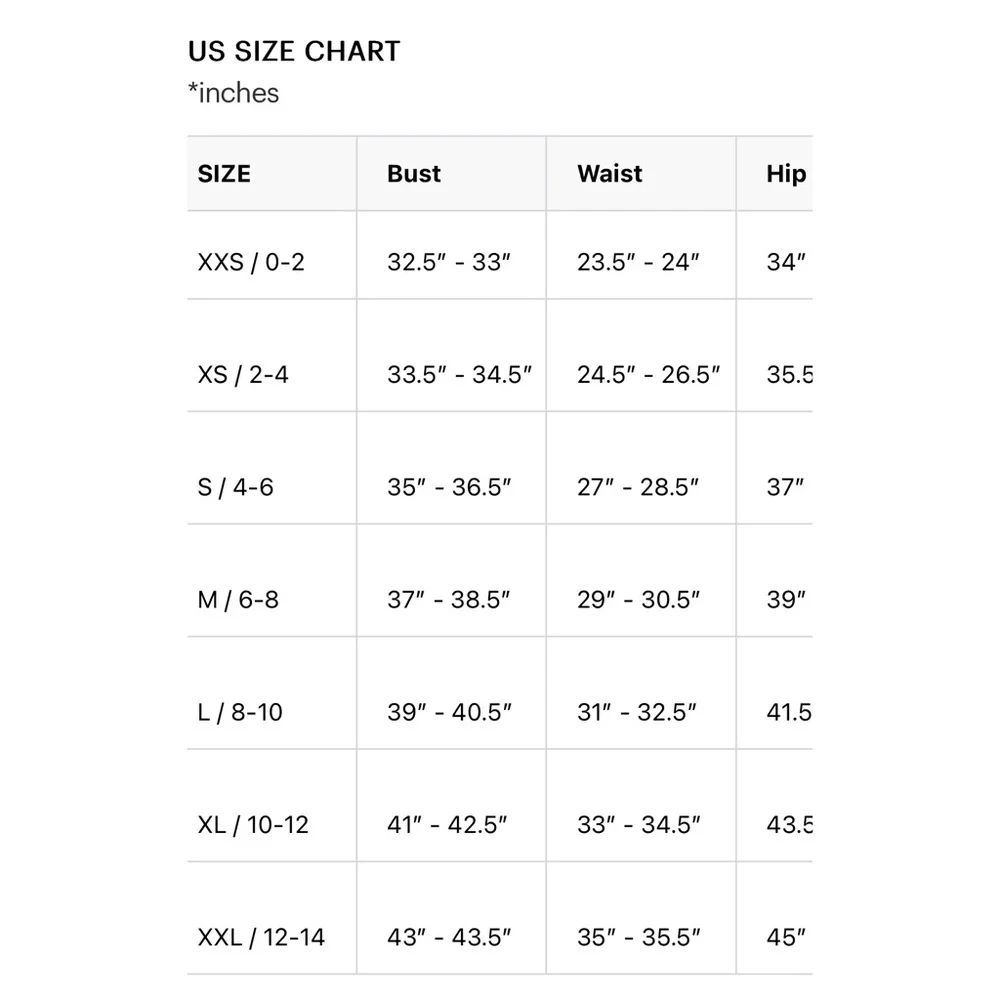1000x1000 pixels.
Task: Click the XL / 10-12 size row
Action: click(500, 805)
